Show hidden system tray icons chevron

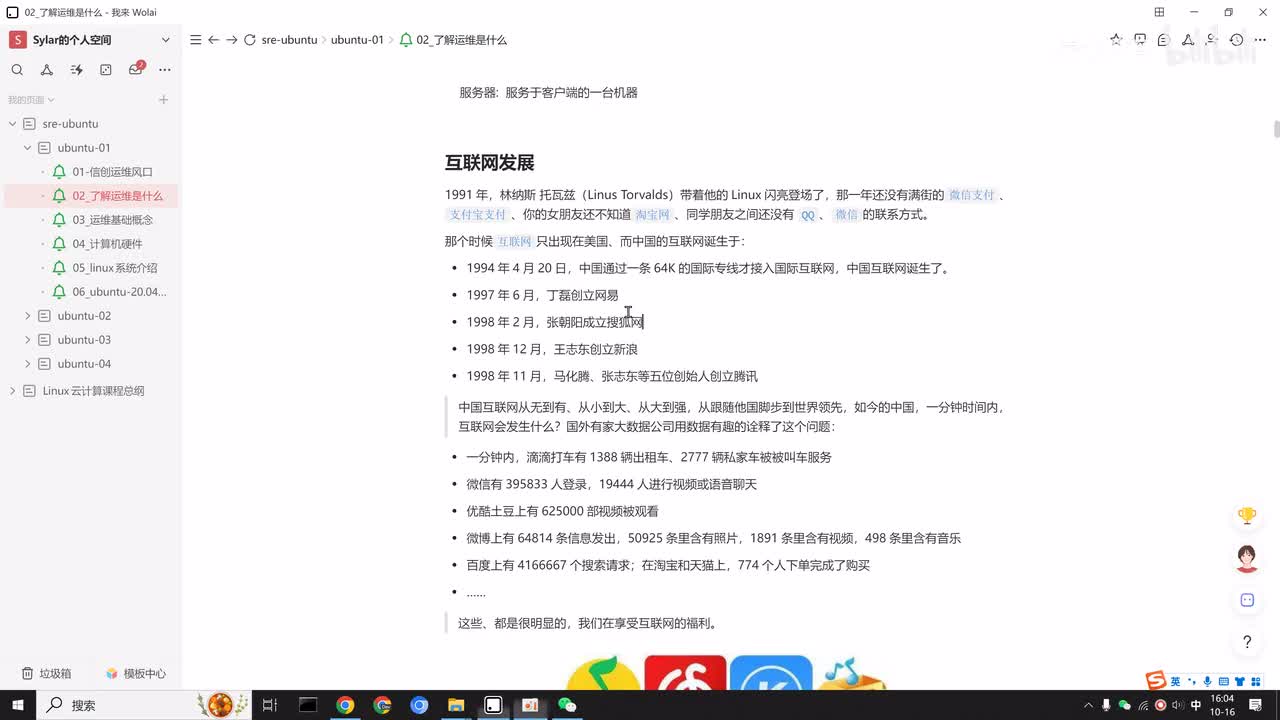pos(1088,705)
